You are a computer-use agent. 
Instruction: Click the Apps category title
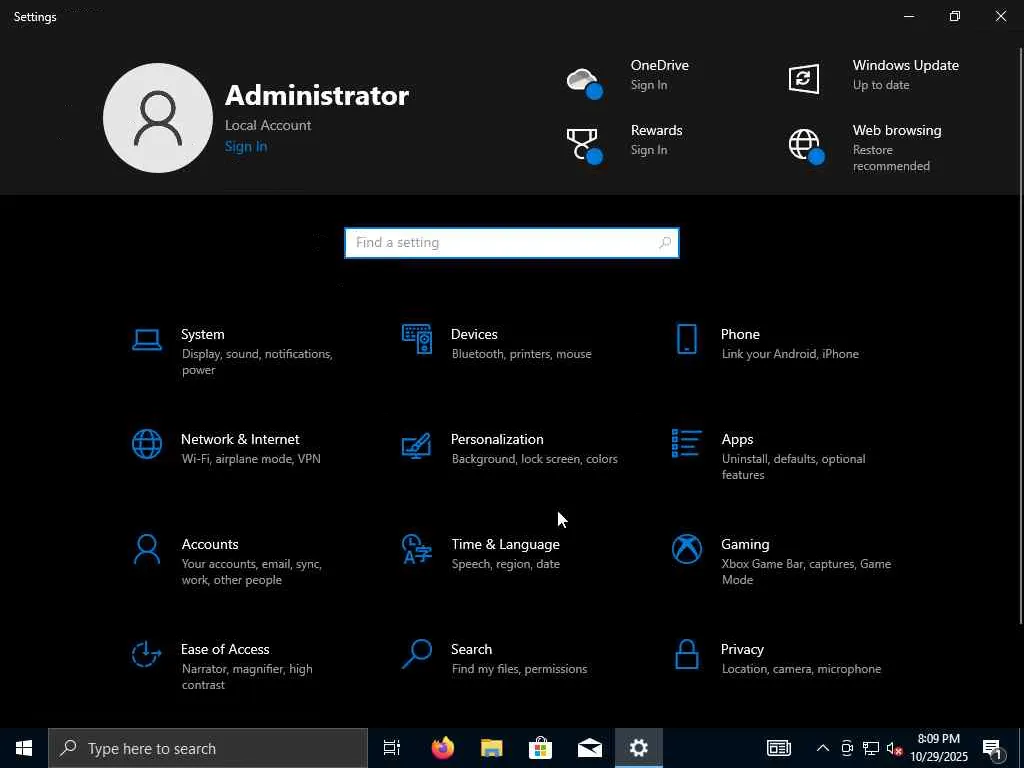tap(737, 440)
